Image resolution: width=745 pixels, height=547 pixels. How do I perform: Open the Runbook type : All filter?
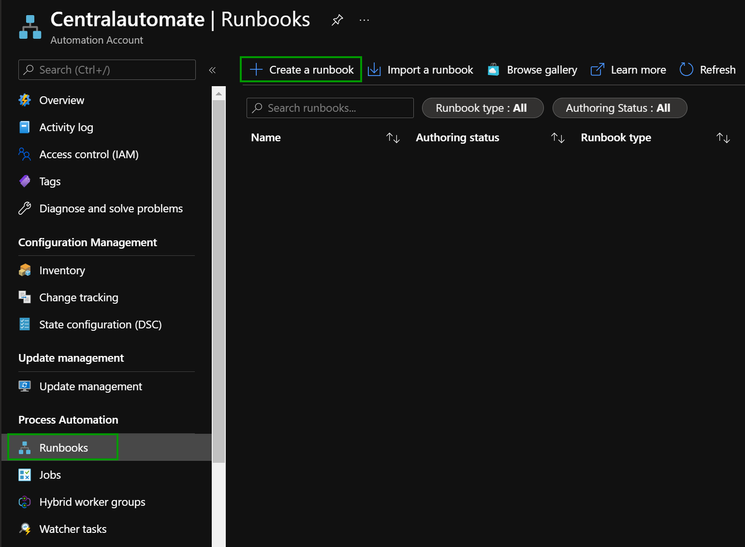(x=483, y=108)
